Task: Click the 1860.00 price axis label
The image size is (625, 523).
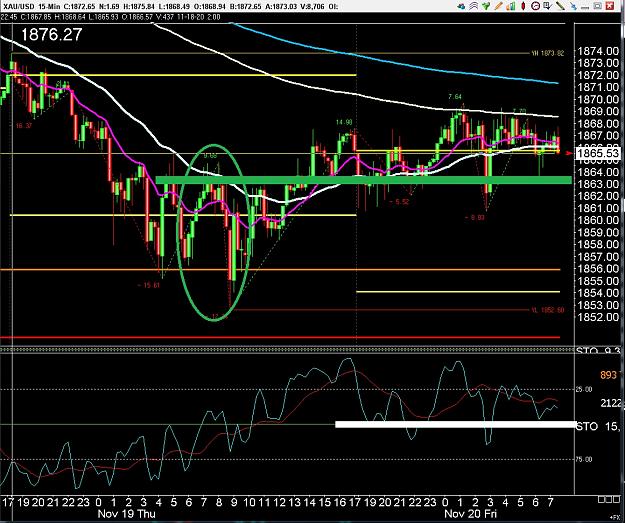Action: [598, 220]
